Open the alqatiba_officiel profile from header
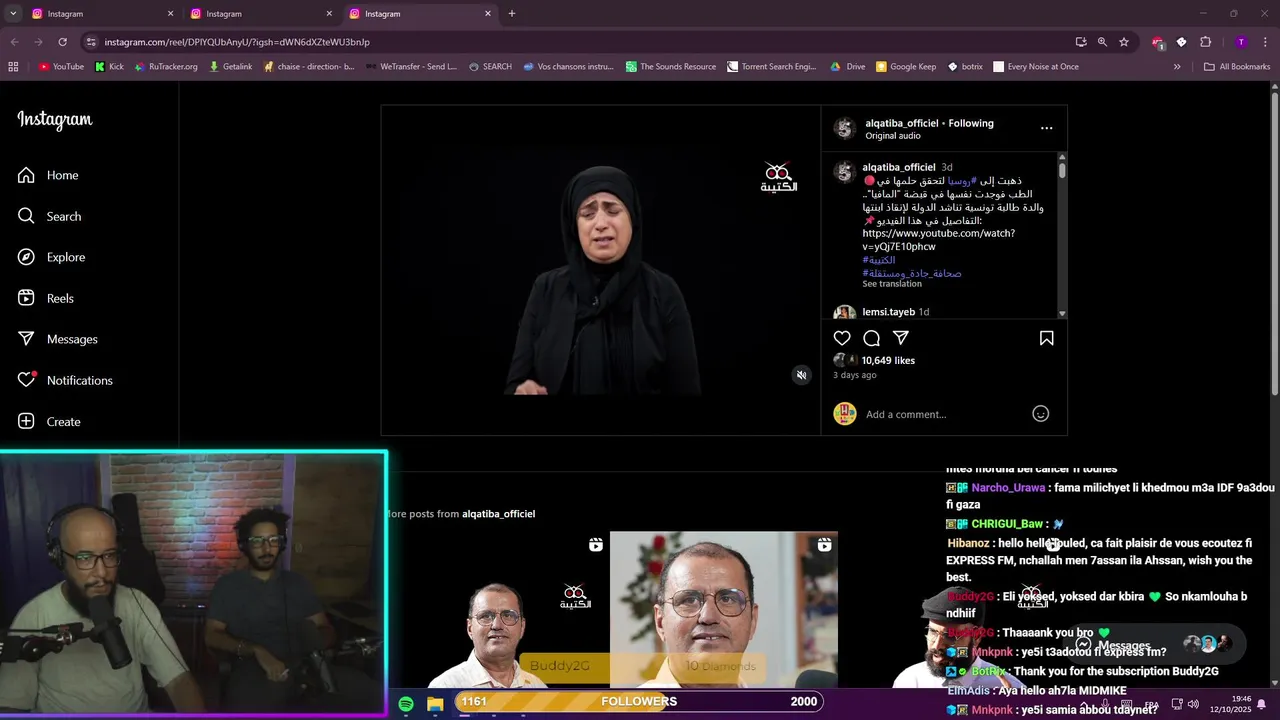This screenshot has height=720, width=1280. point(902,123)
